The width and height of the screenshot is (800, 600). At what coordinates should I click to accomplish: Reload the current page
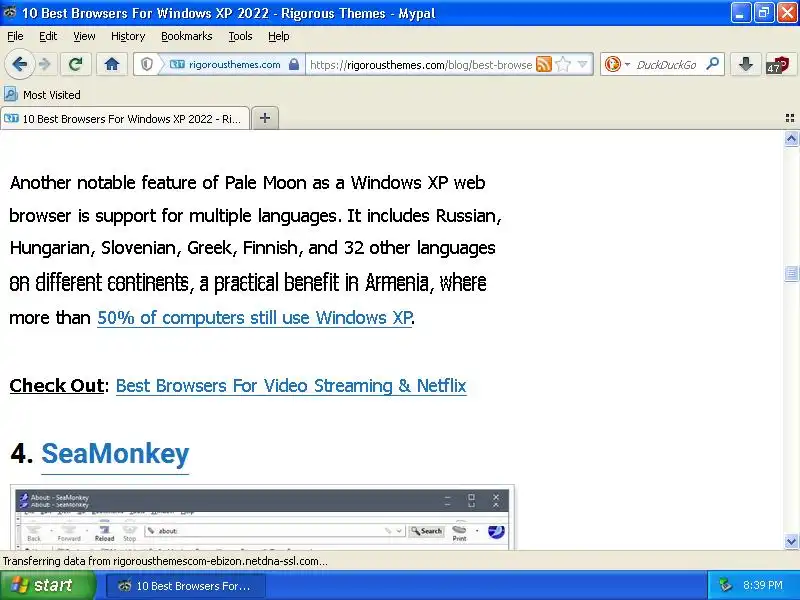pyautogui.click(x=76, y=64)
